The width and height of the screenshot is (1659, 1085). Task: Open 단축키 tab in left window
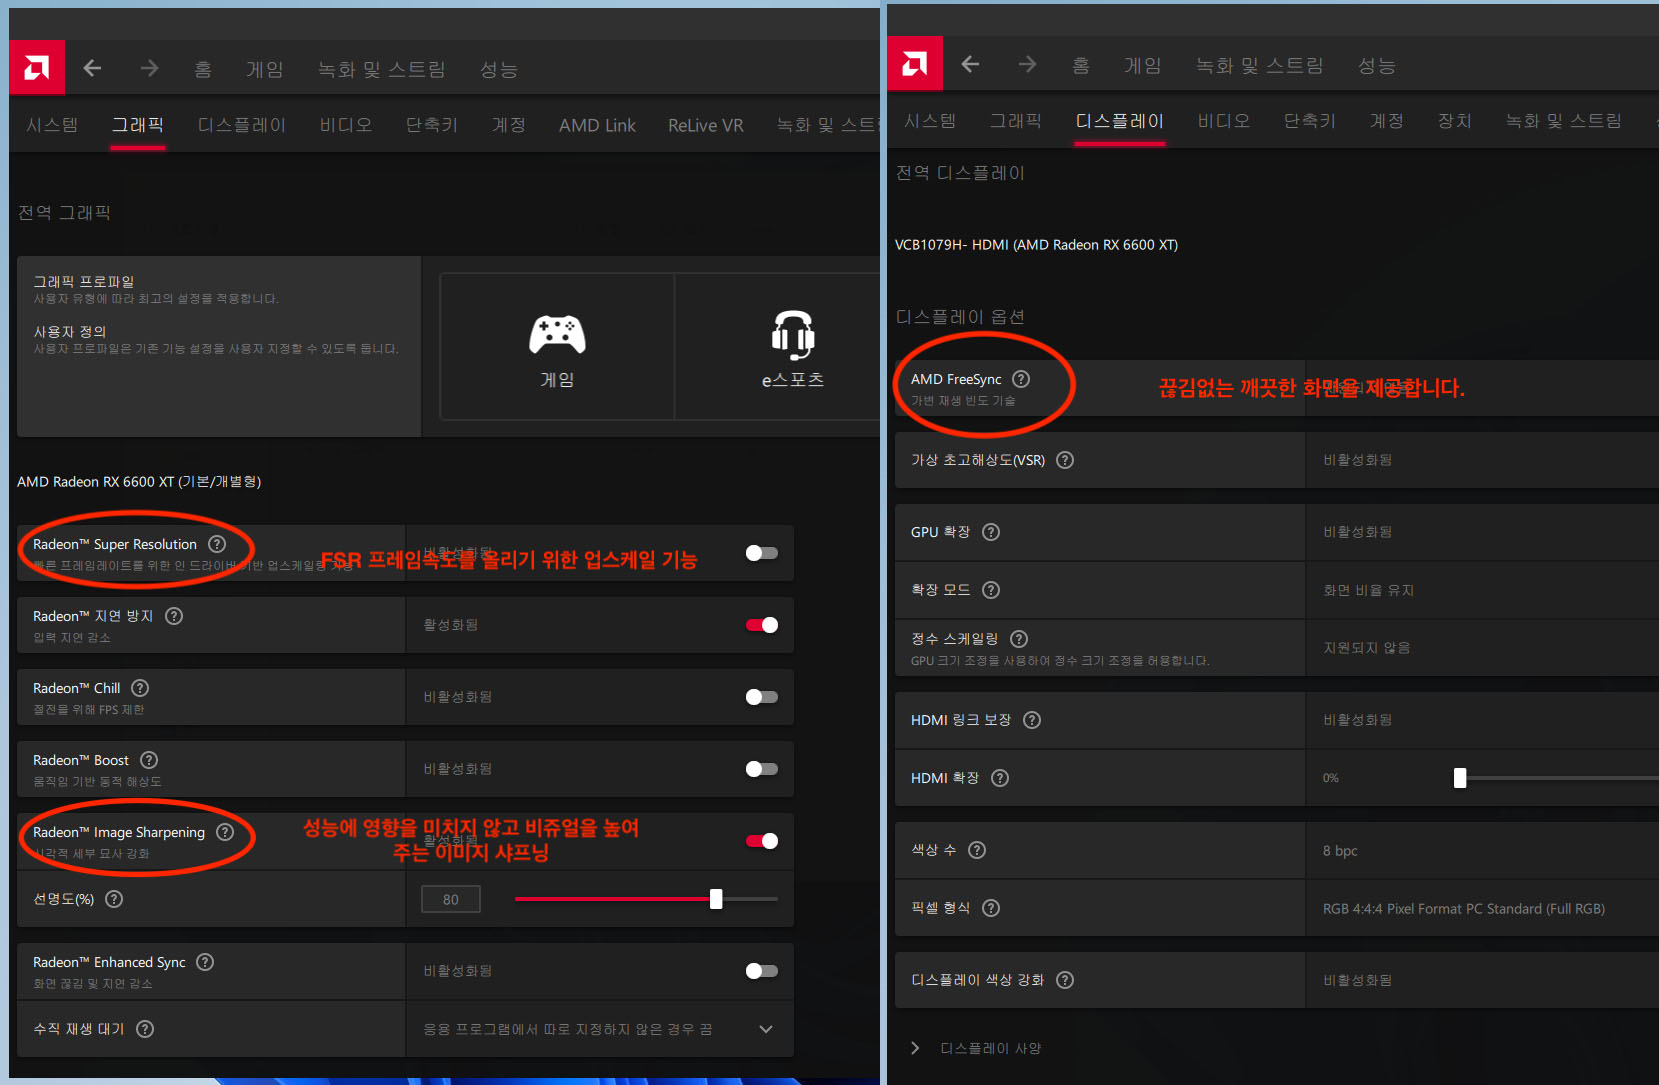pyautogui.click(x=432, y=125)
